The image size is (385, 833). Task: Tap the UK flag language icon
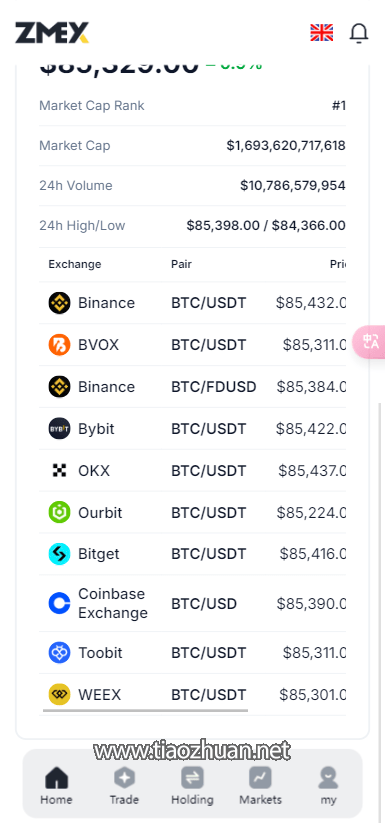[x=322, y=33]
